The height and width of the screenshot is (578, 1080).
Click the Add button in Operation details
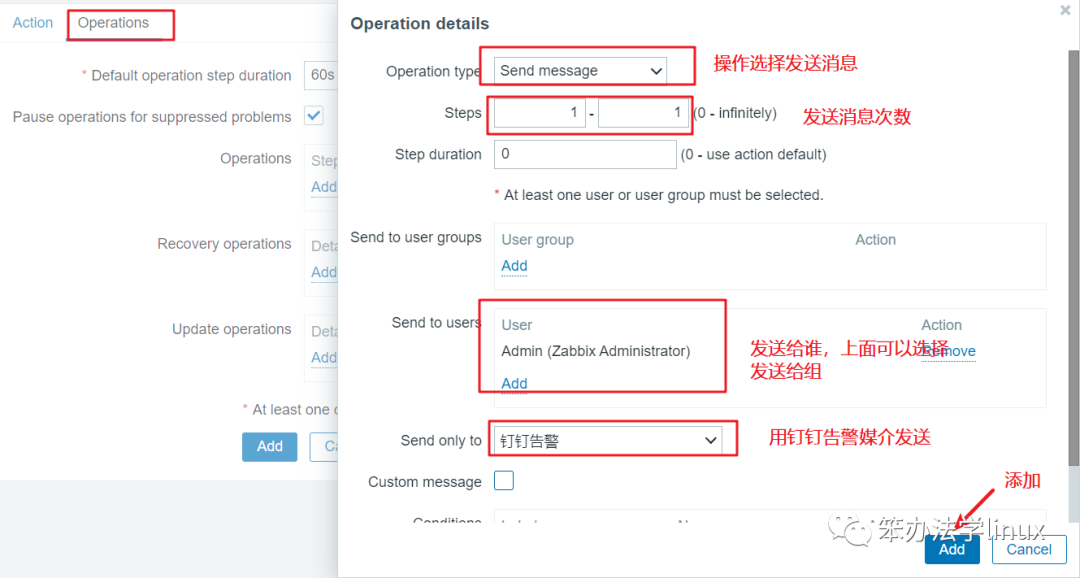tap(952, 549)
